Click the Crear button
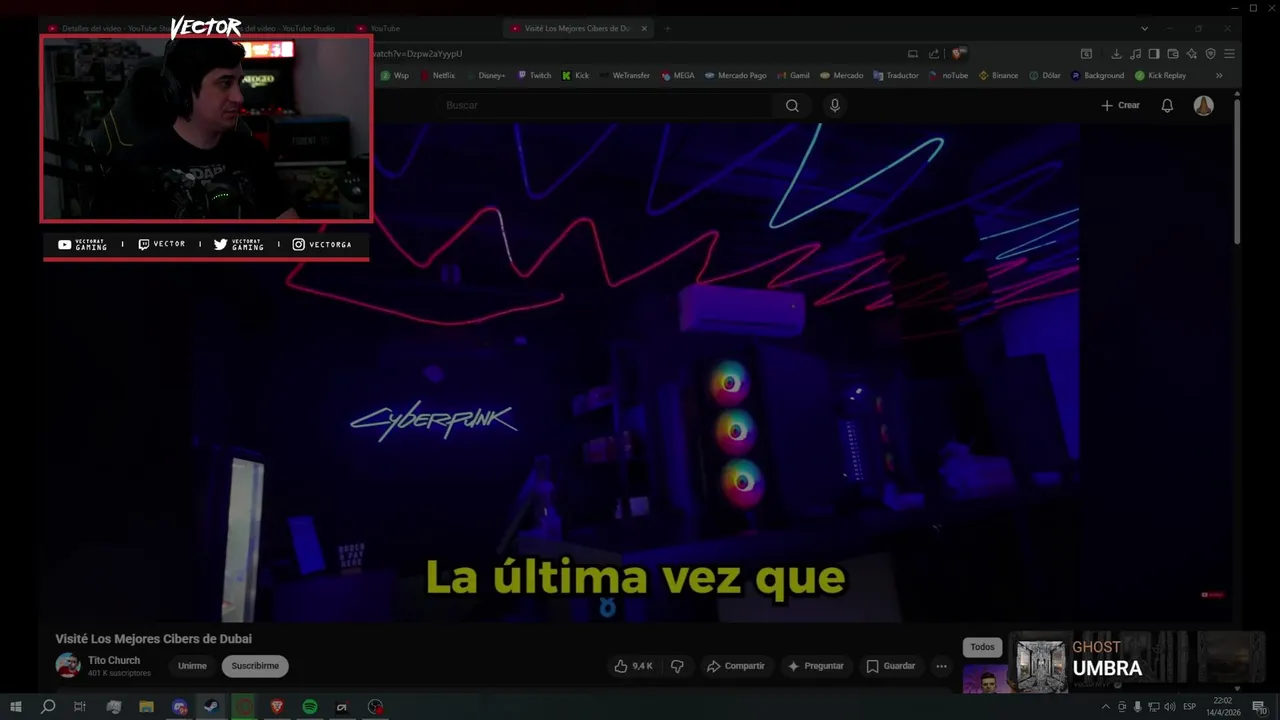 coord(1120,105)
